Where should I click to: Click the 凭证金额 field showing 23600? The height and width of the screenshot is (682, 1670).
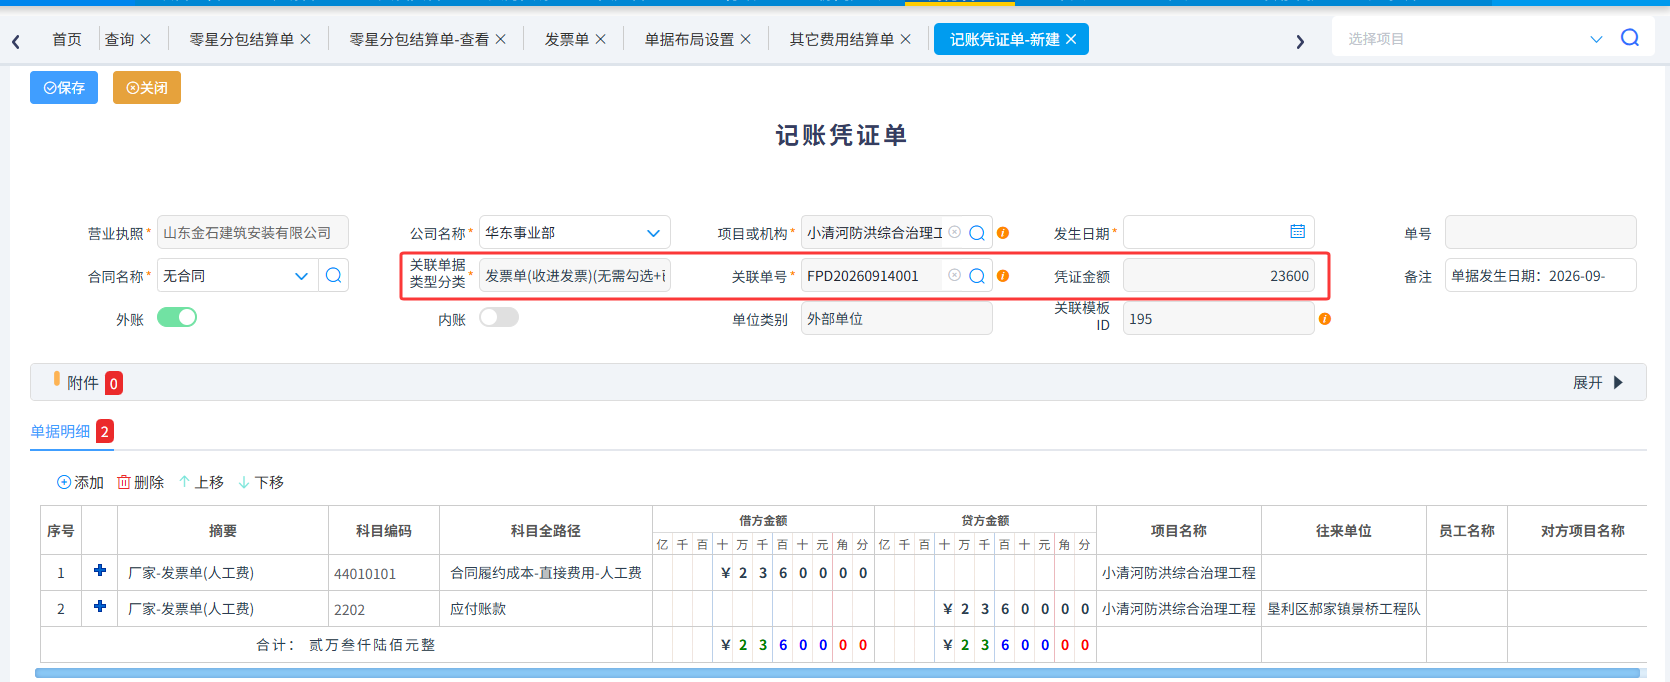click(1219, 275)
